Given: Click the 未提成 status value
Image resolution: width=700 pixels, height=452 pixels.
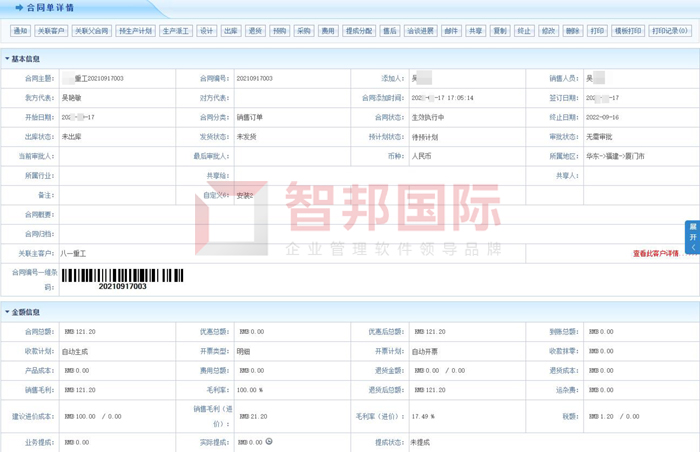Looking at the screenshot, I should tap(420, 443).
